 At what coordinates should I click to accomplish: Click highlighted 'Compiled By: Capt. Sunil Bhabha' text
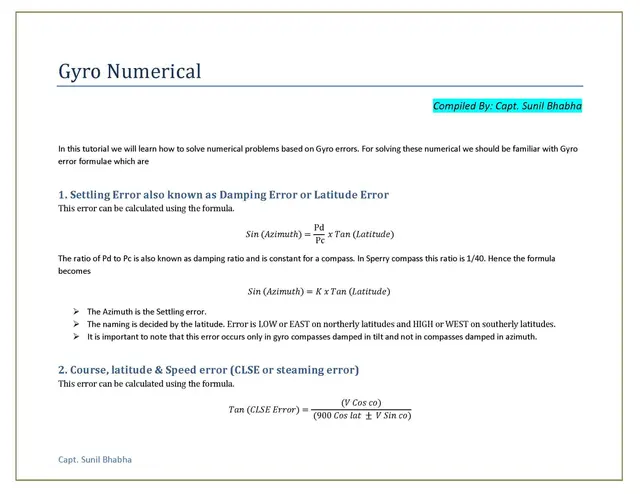coord(507,106)
